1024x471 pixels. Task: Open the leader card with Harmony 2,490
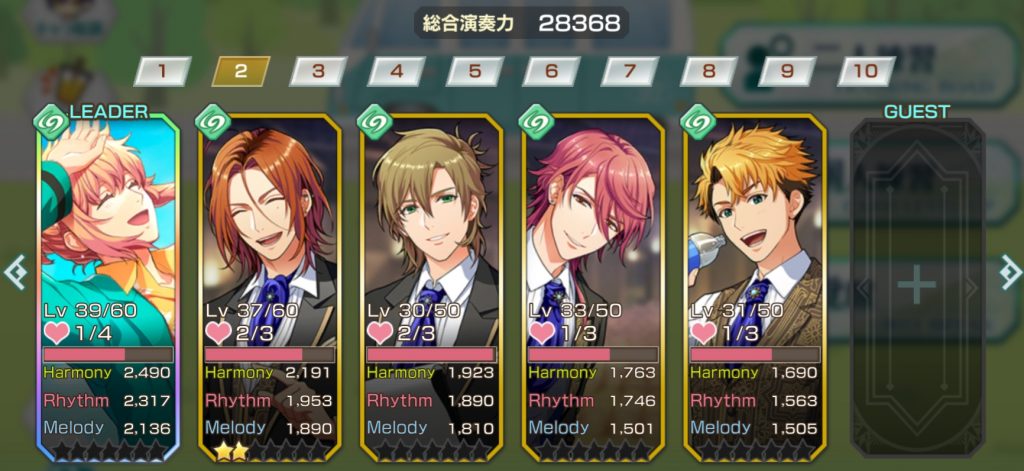(x=108, y=287)
